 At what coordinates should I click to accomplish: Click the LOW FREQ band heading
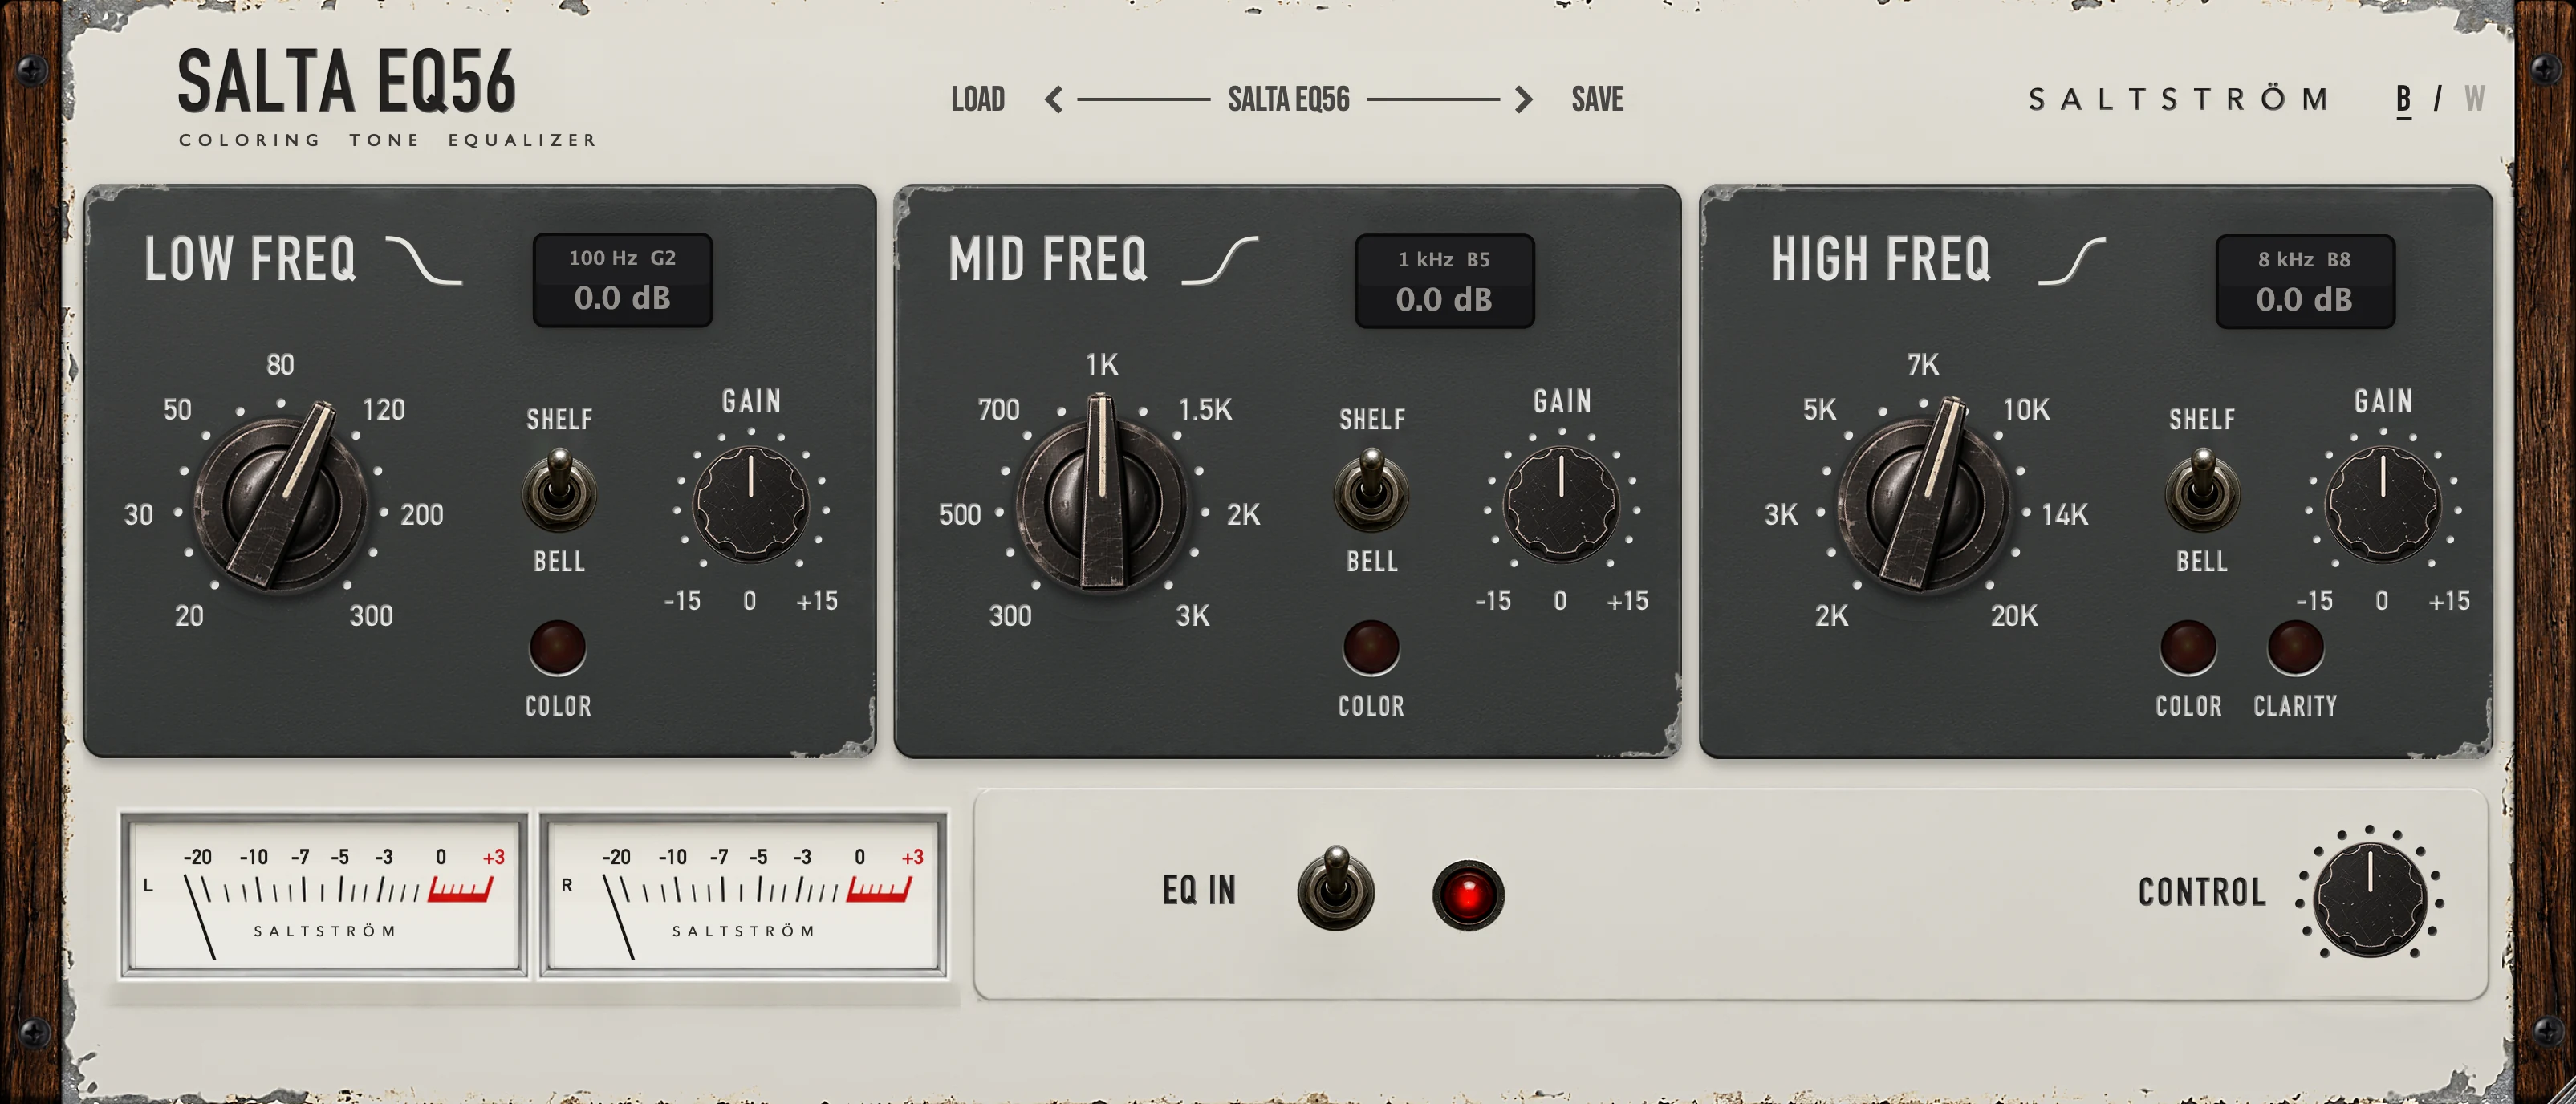coord(250,260)
